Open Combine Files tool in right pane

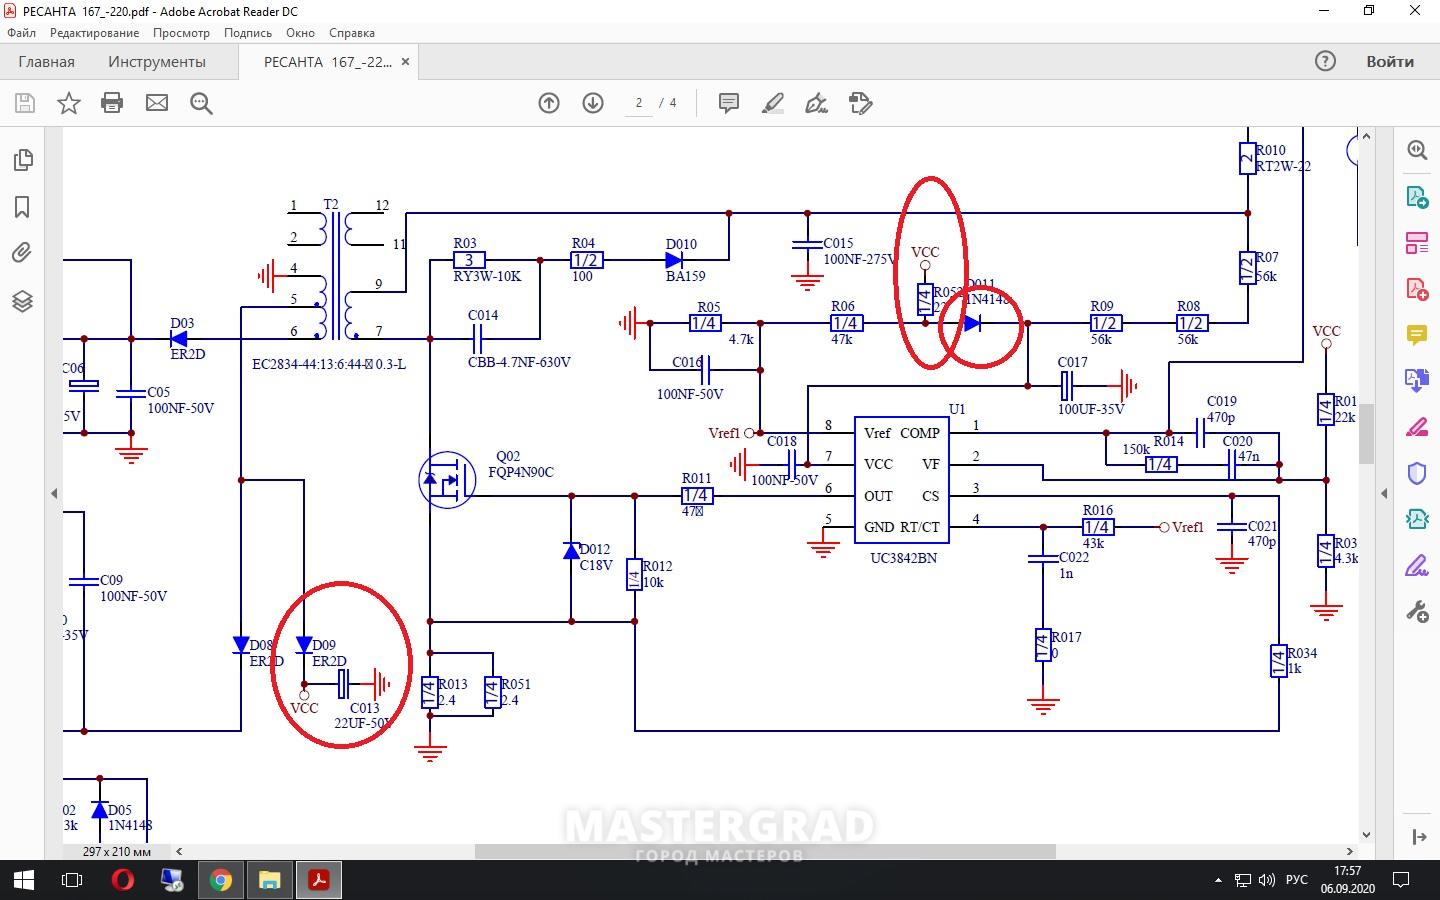1417,381
